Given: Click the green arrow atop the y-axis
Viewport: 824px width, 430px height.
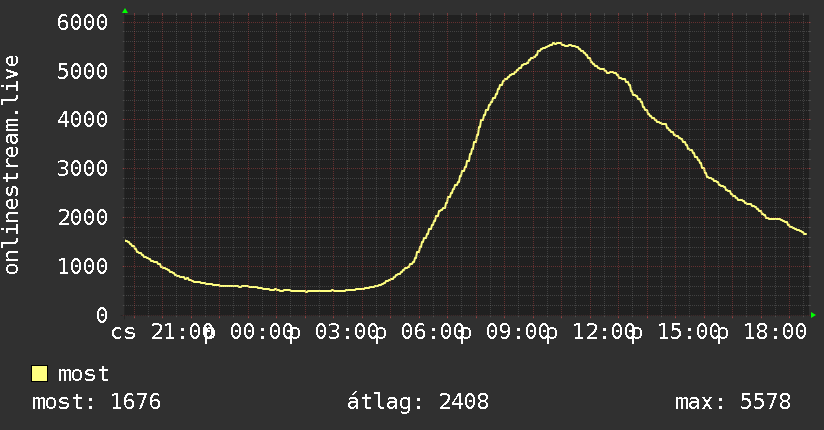Looking at the screenshot, I should pos(125,11).
